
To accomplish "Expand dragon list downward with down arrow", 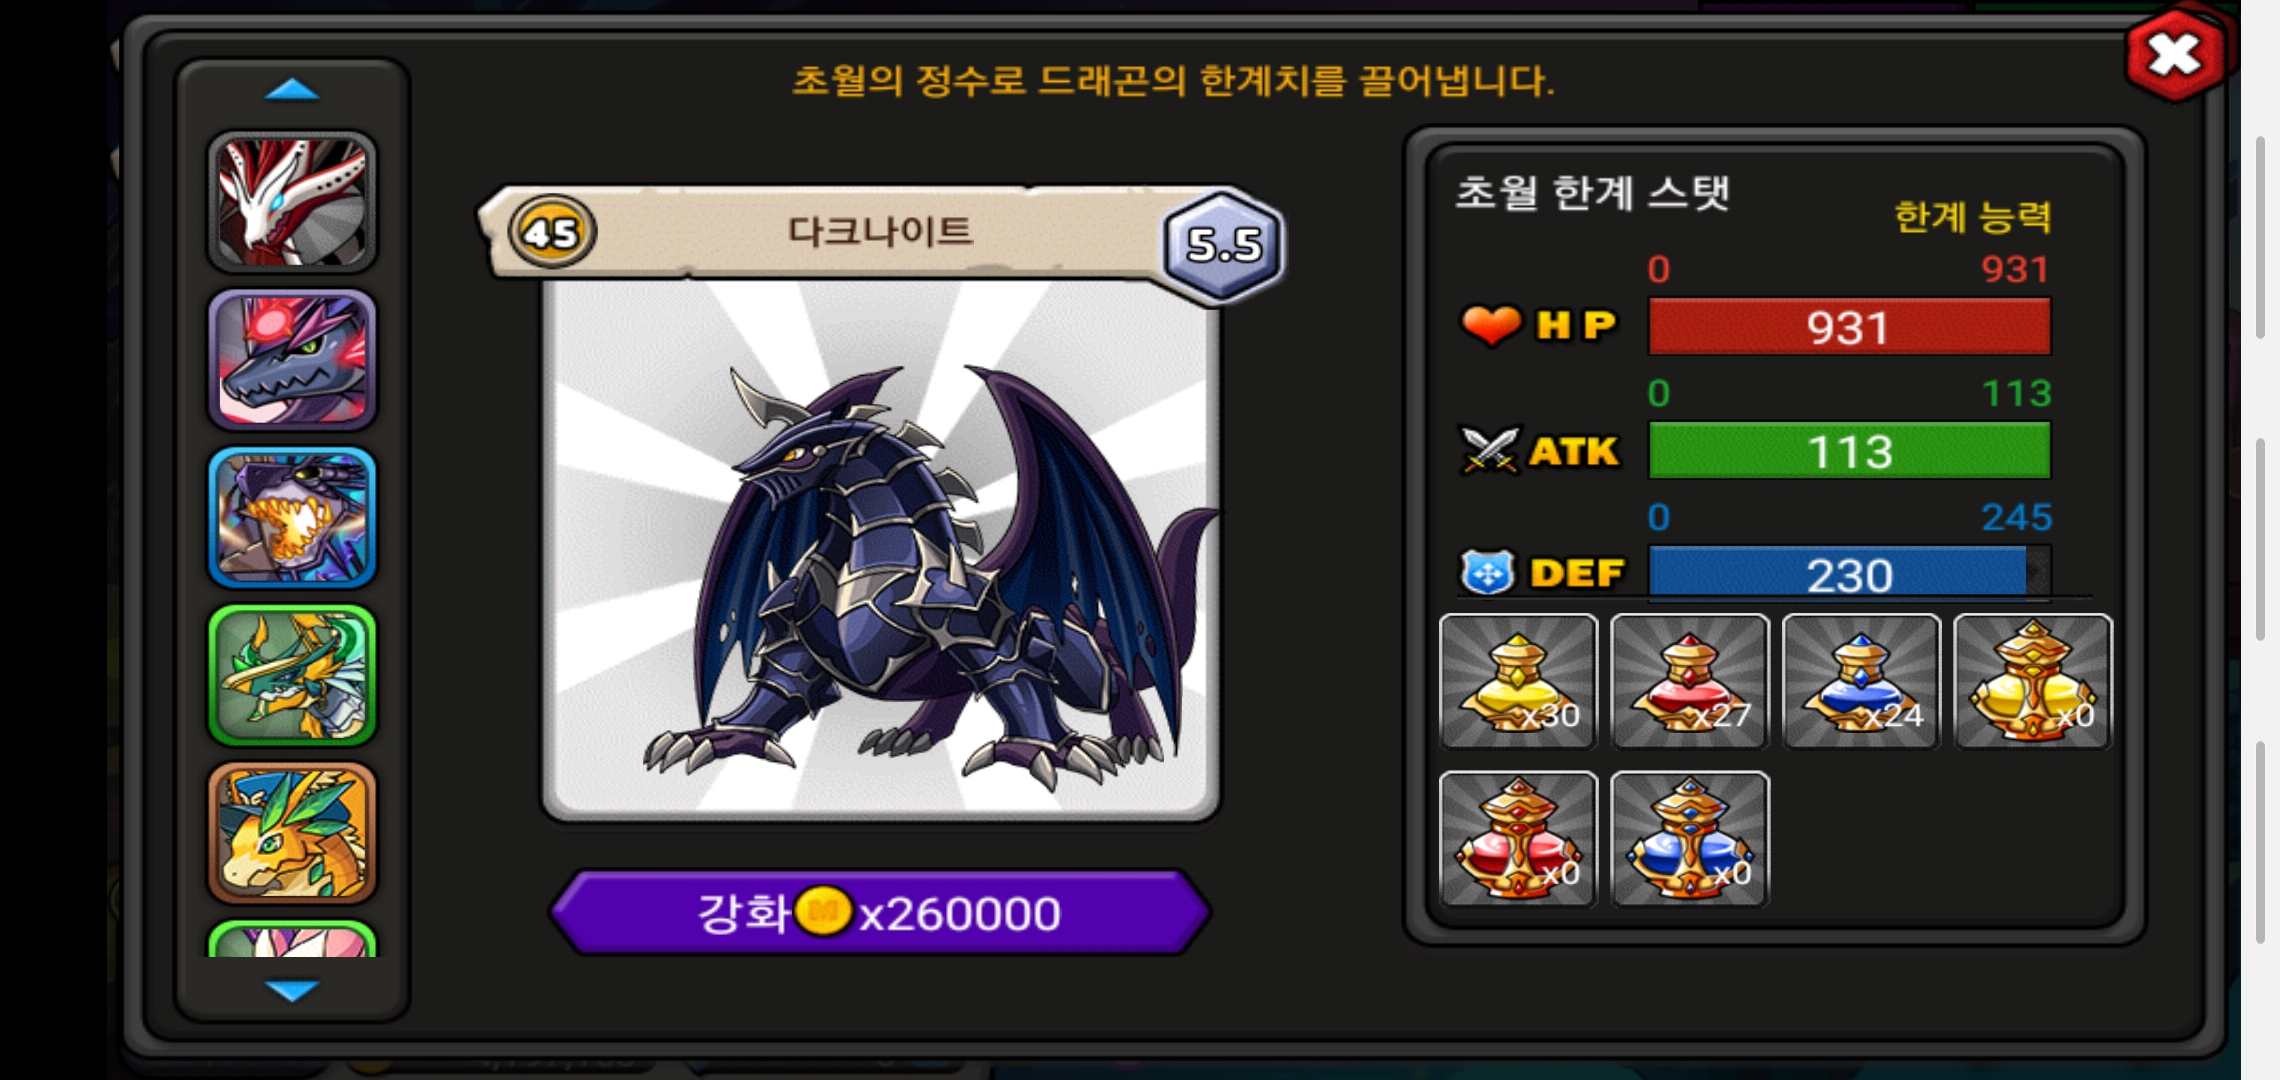I will pyautogui.click(x=292, y=990).
